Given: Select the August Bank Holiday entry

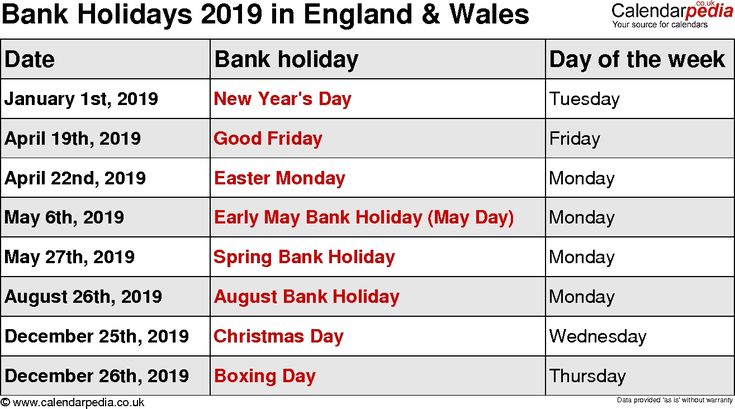Looking at the screenshot, I should (x=306, y=297).
